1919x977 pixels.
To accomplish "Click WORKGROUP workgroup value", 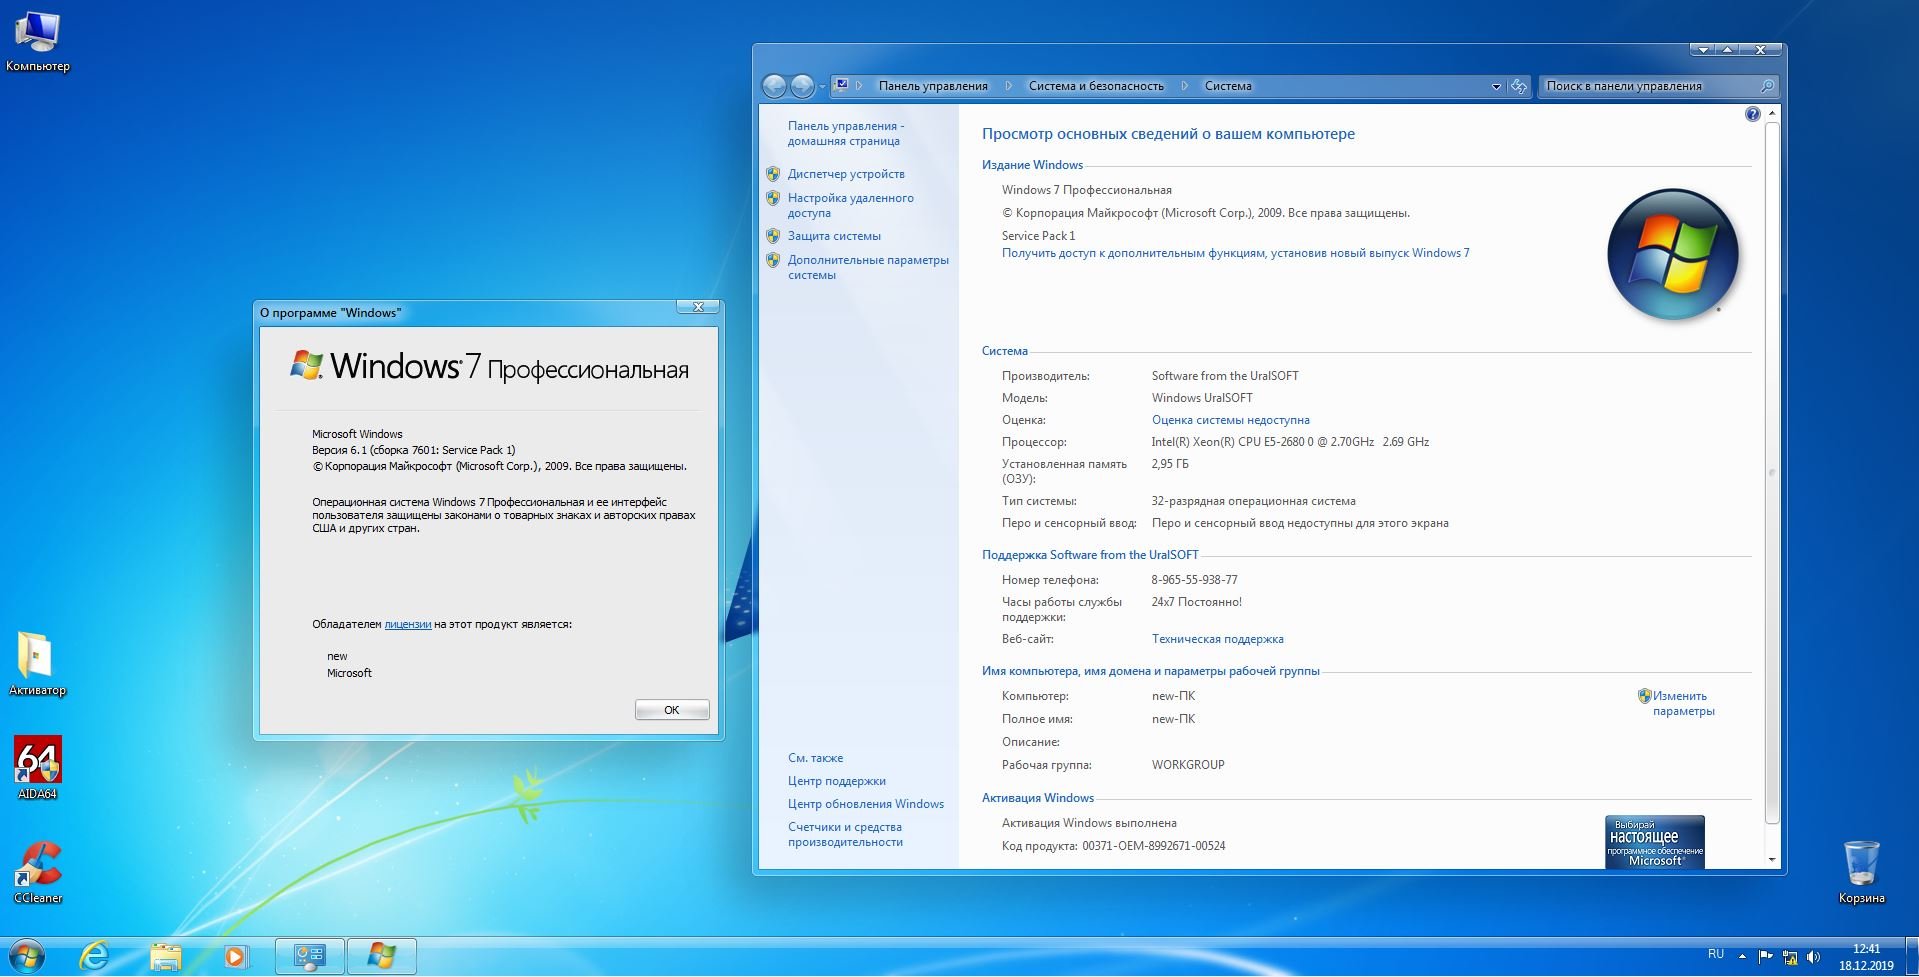I will click(x=1188, y=765).
